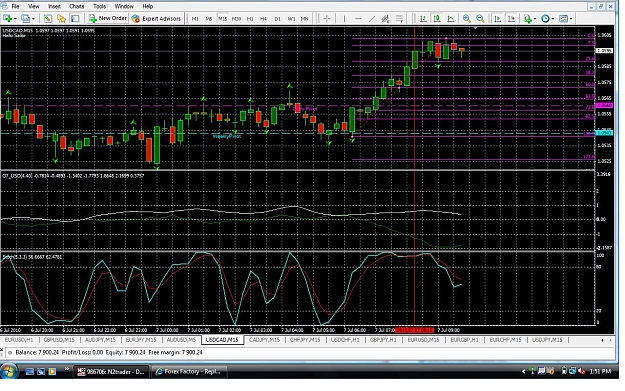
Task: Select the M15 timeframe
Action: point(222,19)
